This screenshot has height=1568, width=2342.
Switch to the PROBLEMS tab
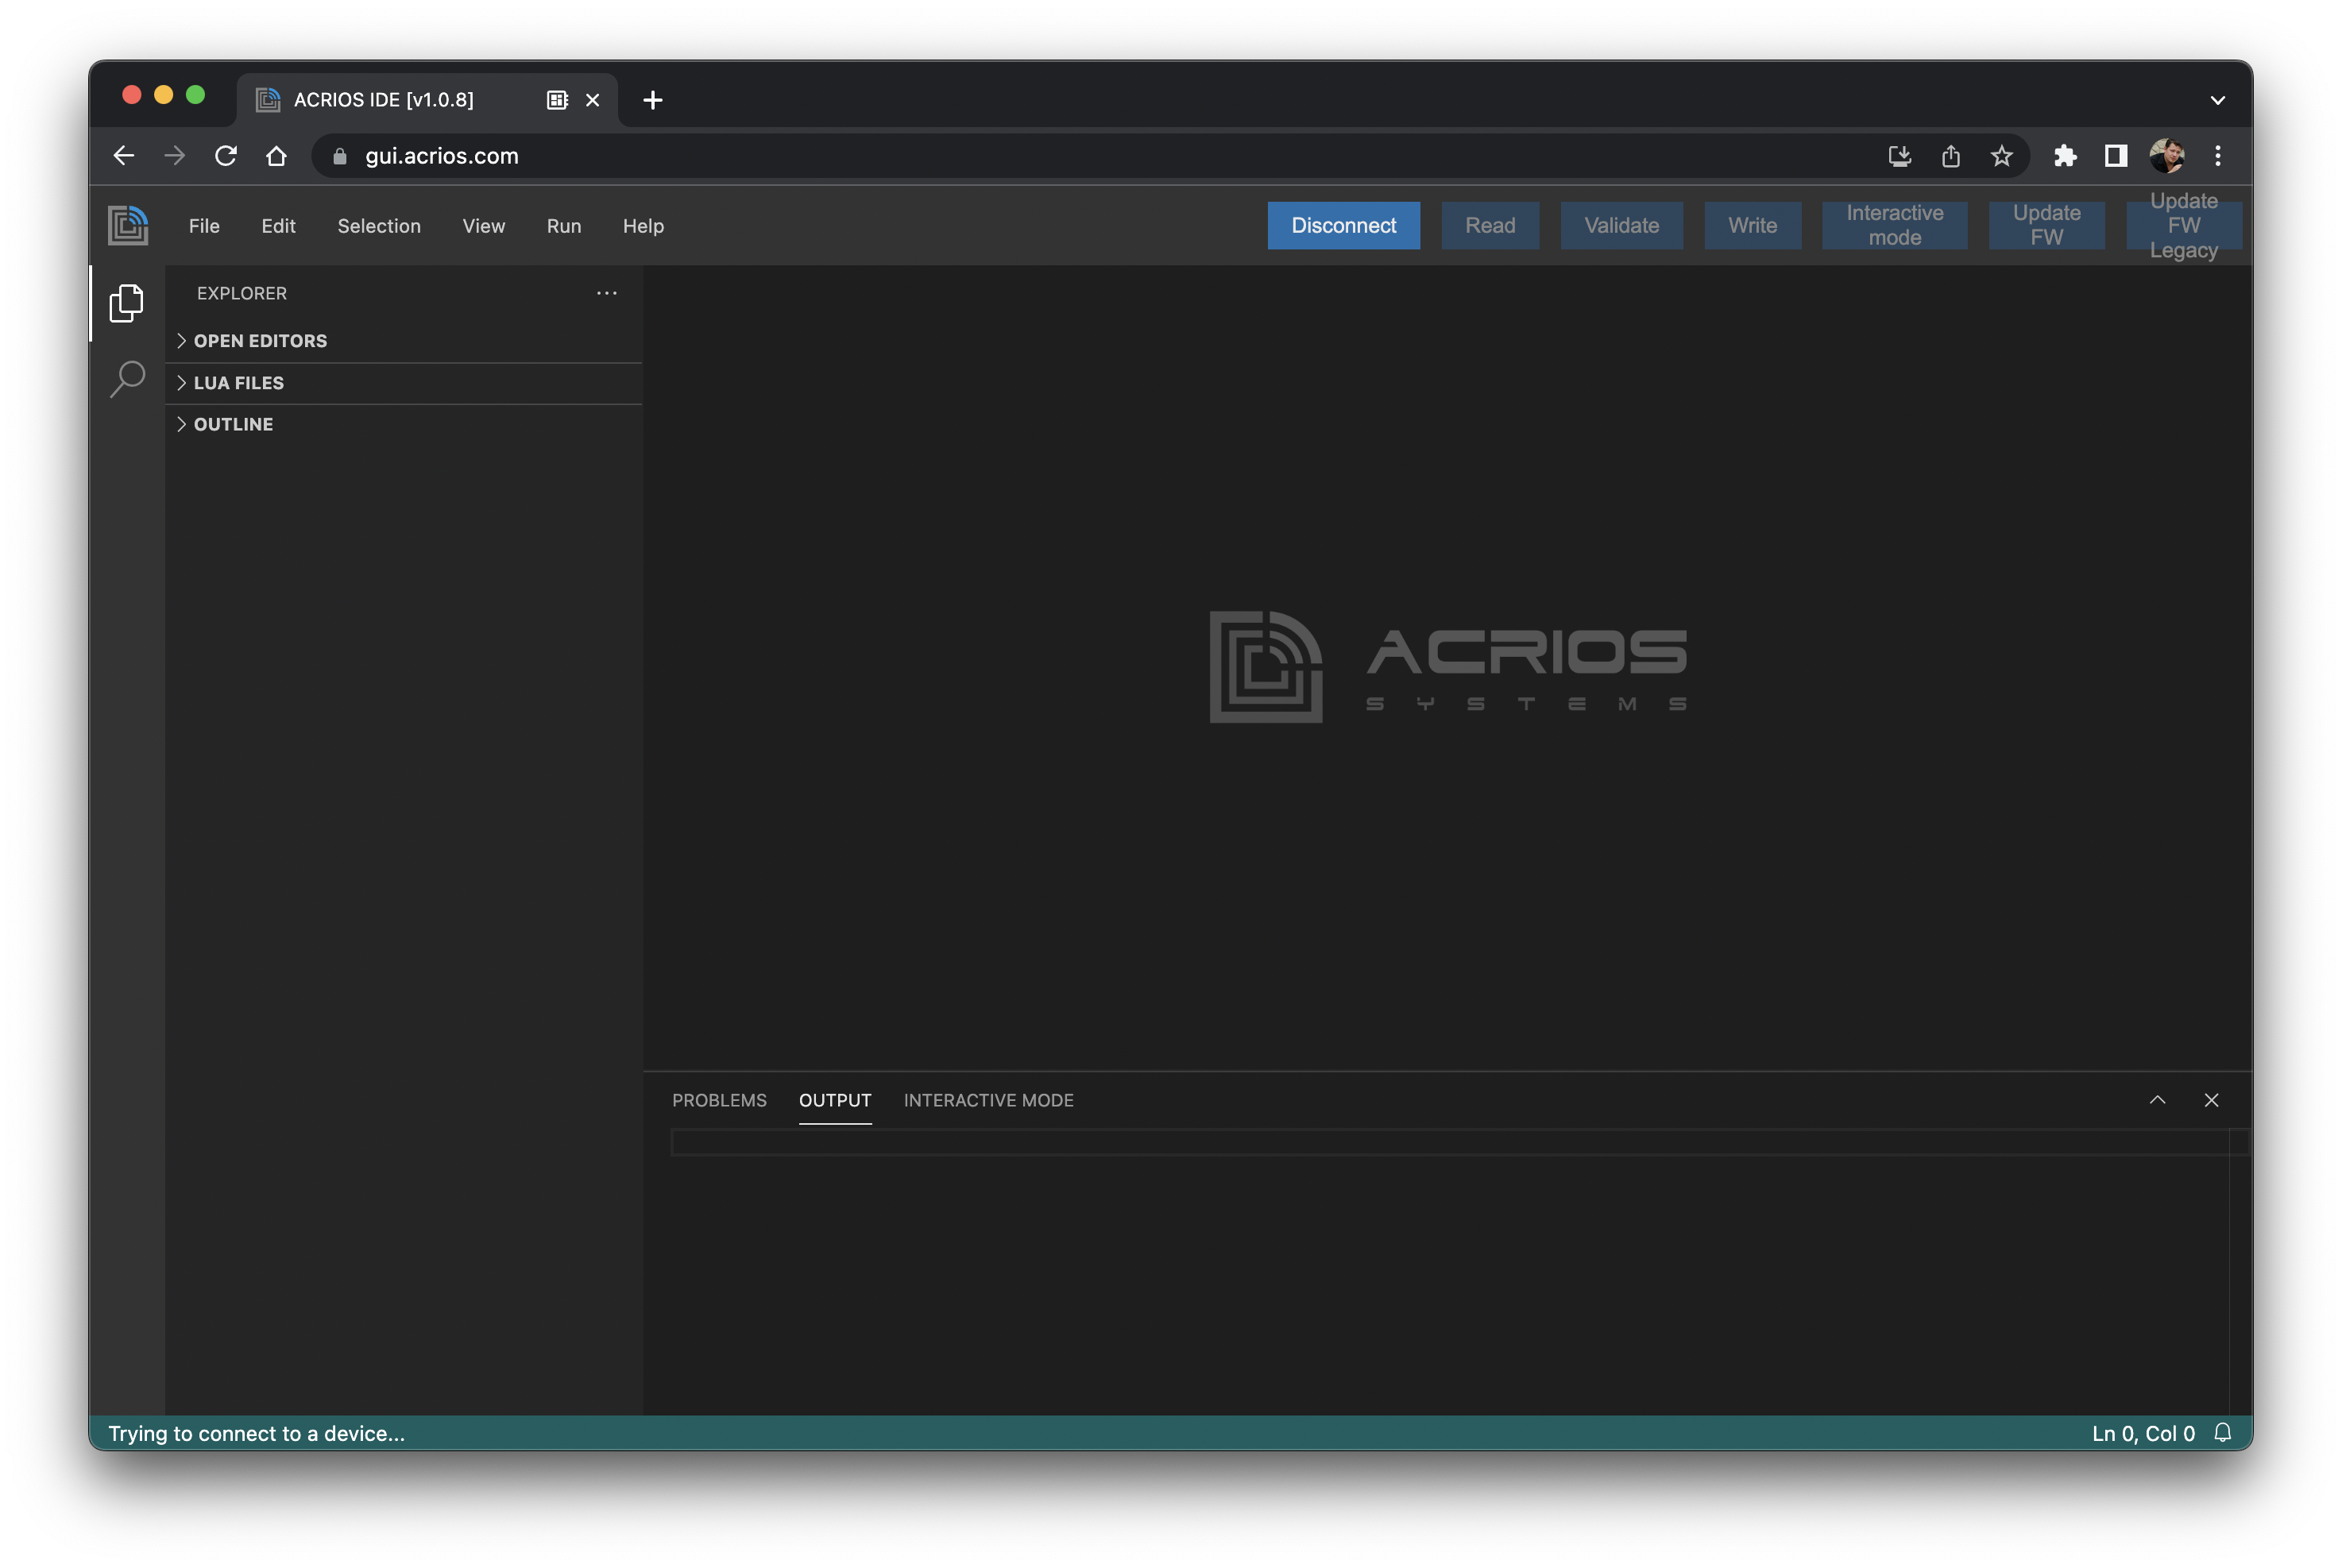coord(719,1100)
